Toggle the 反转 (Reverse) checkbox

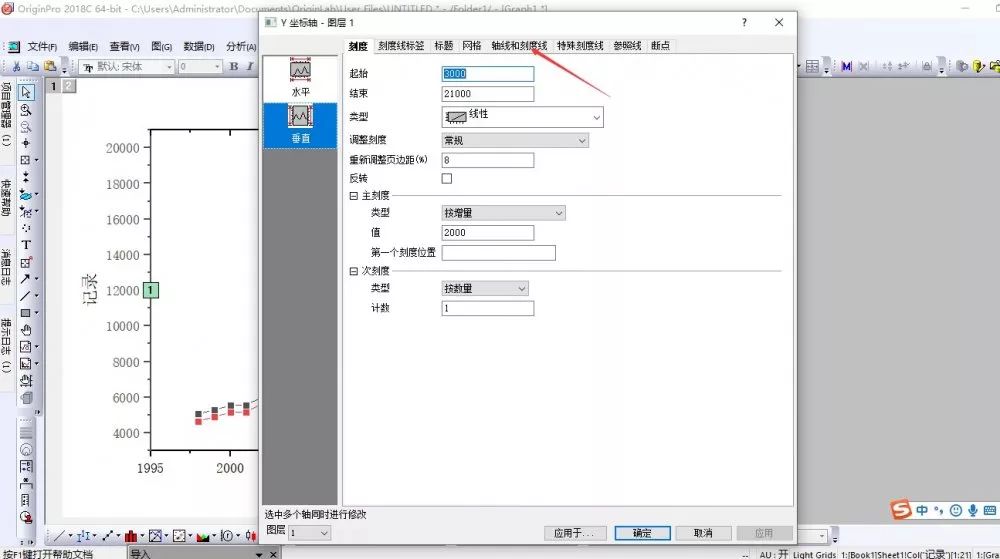pyautogui.click(x=446, y=178)
